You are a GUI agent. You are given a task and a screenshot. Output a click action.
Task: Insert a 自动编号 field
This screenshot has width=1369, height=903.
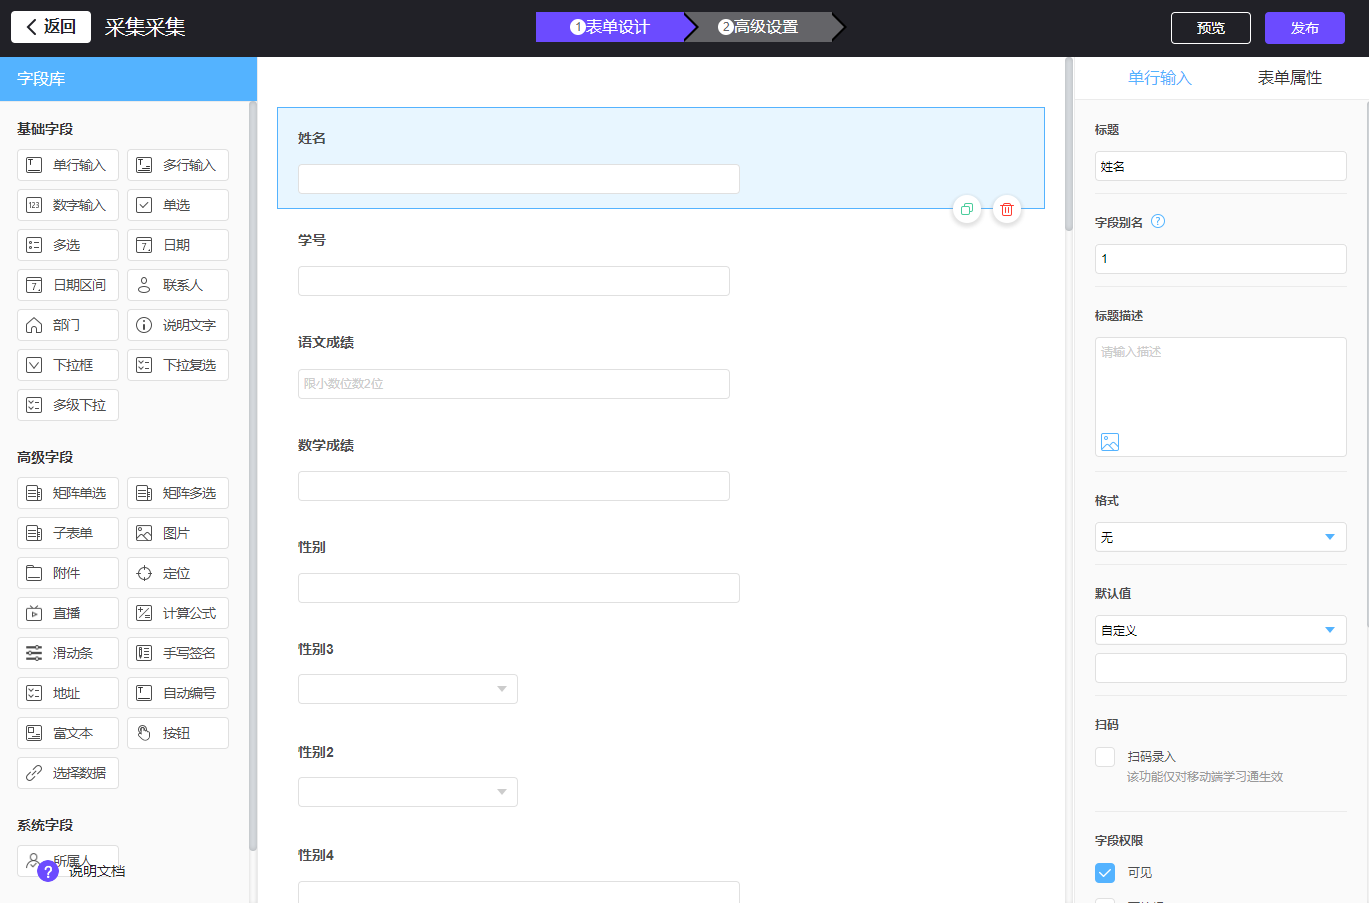pos(178,693)
